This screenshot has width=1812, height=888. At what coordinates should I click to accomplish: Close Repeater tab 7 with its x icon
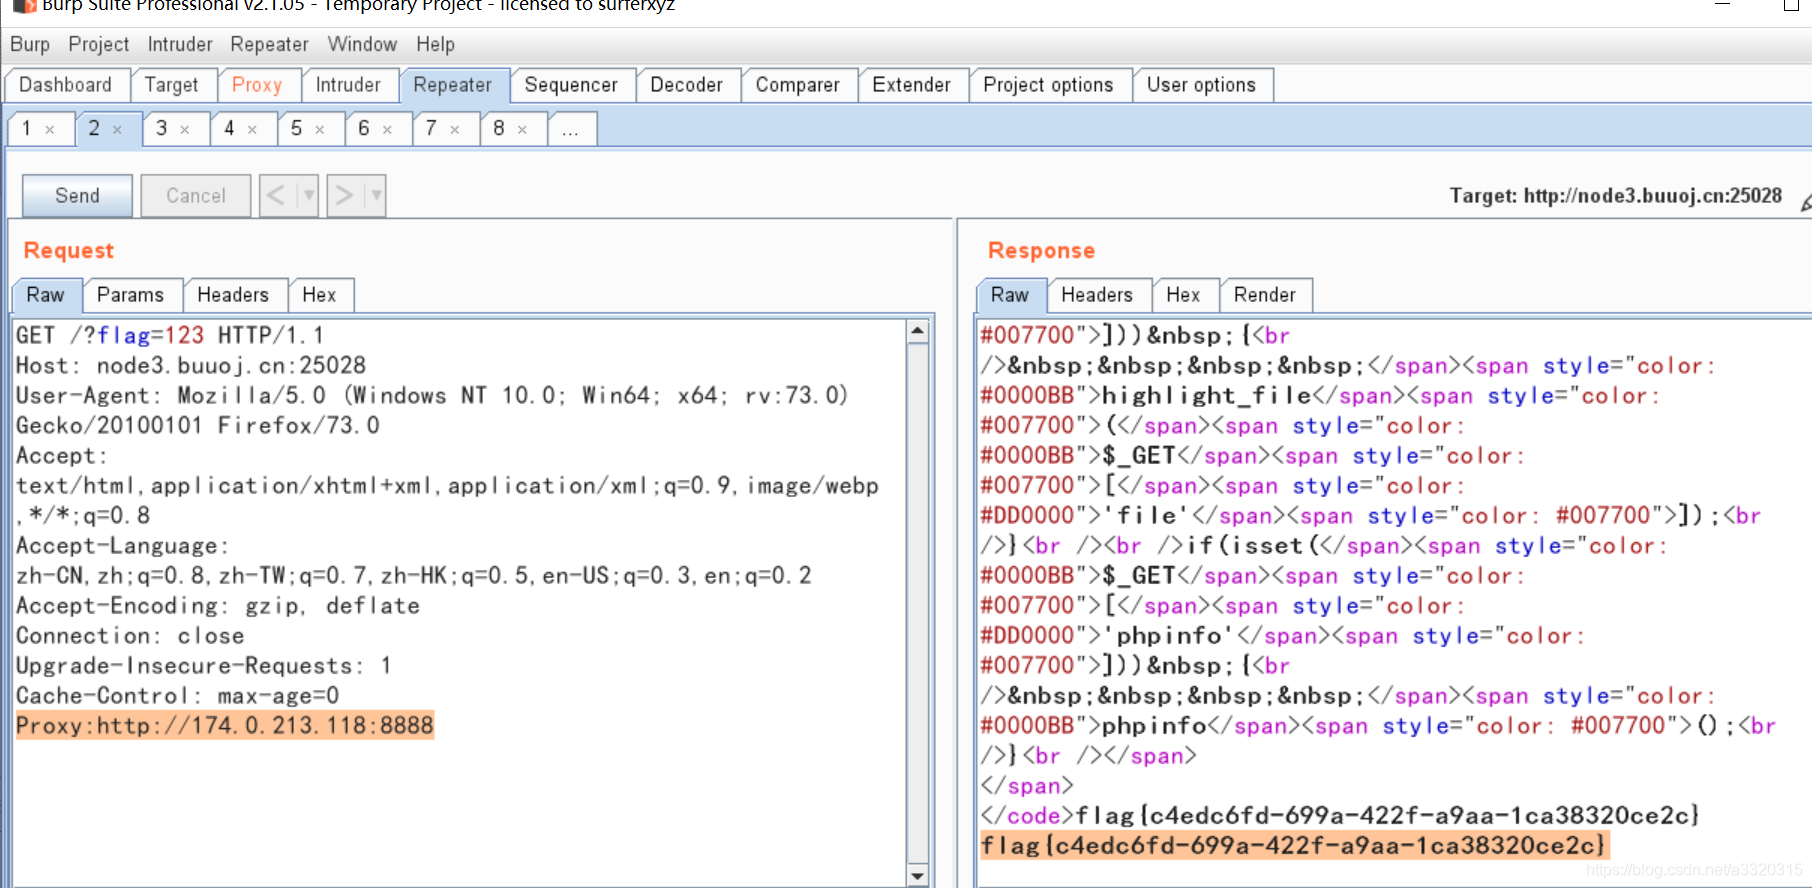point(455,130)
